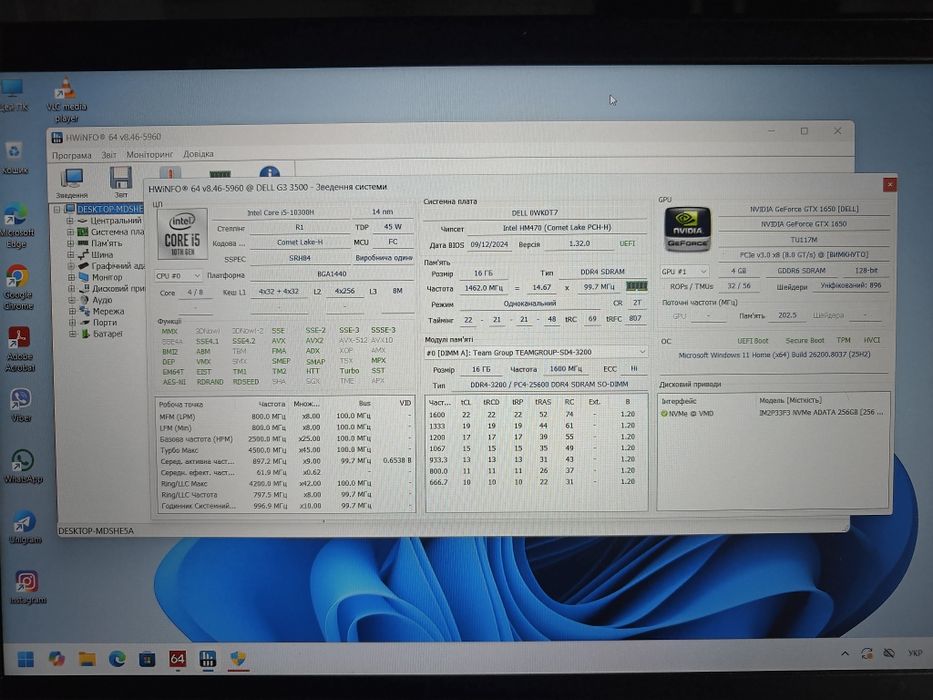The height and width of the screenshot is (700, 933).
Task: Click the Турбо Макс operating point row
Action: (284, 450)
